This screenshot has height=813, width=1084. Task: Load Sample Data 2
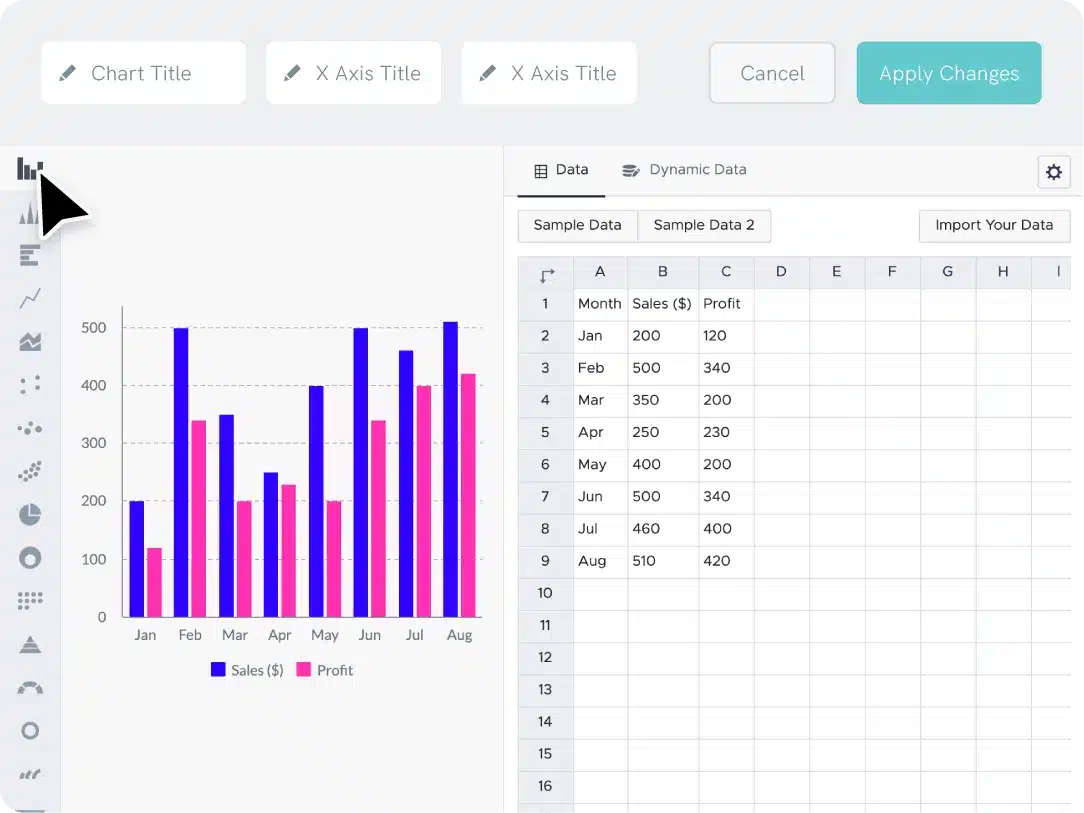click(x=704, y=225)
